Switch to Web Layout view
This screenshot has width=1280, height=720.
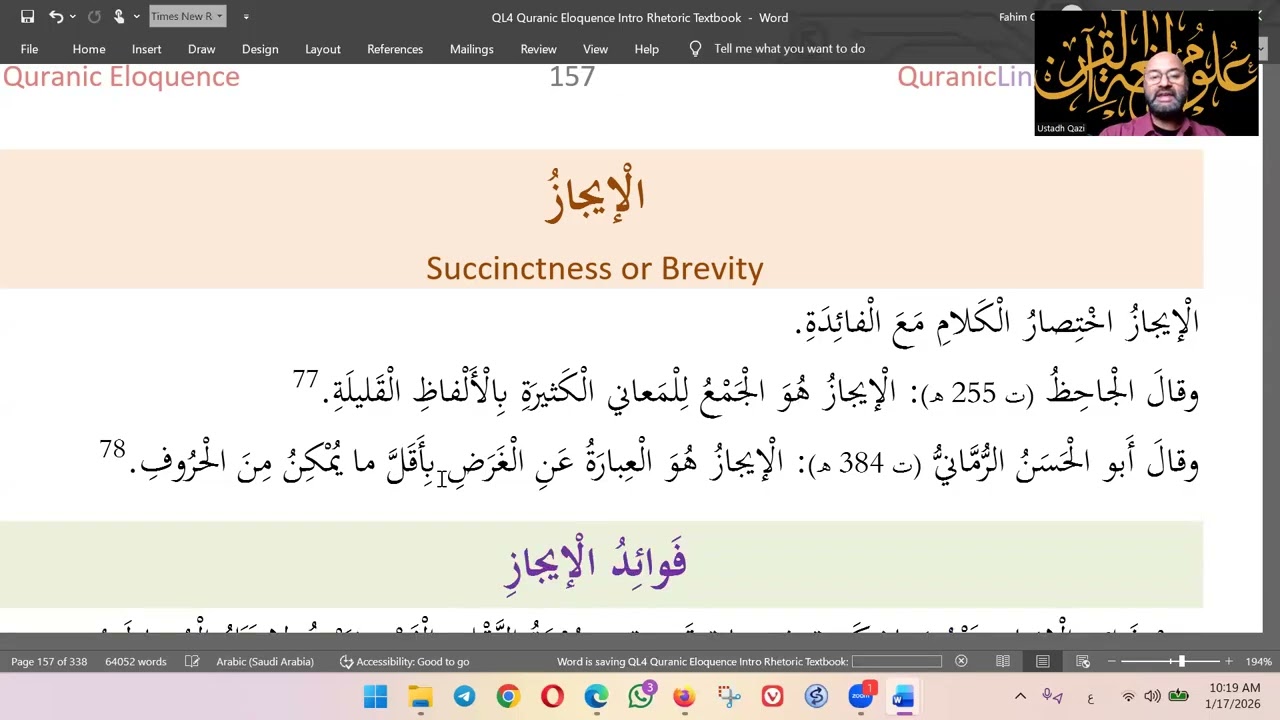click(1083, 661)
